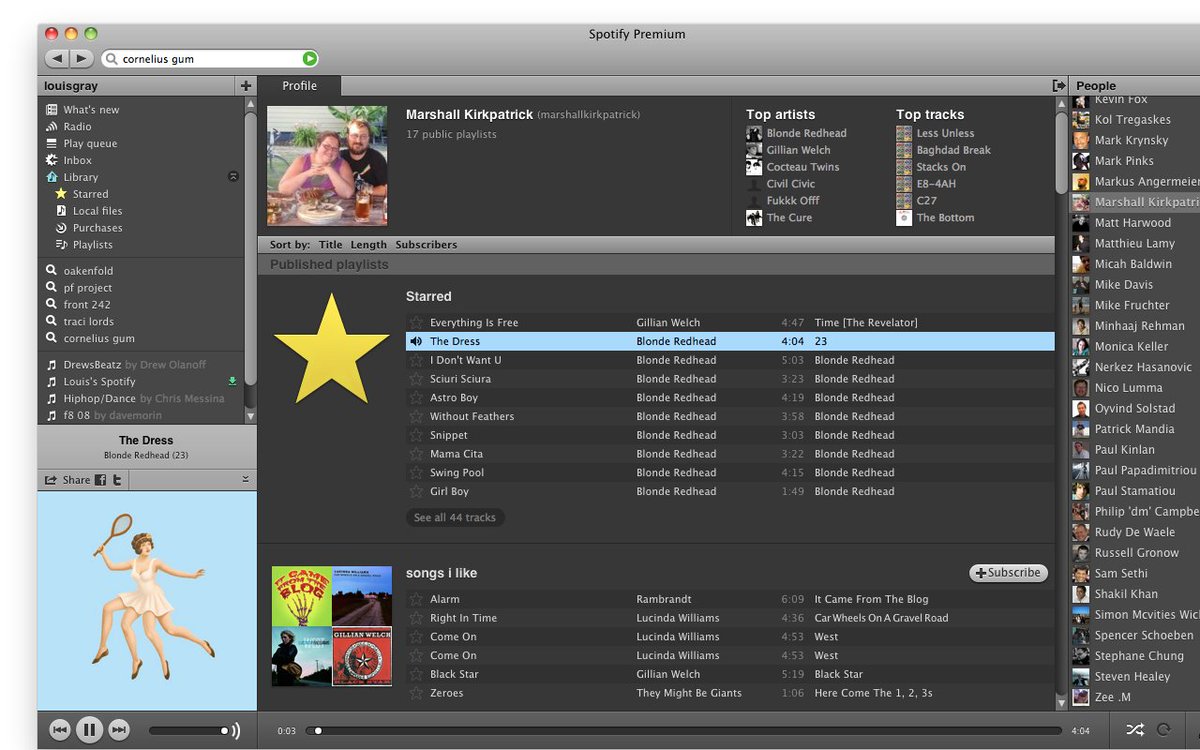Screen dimensions: 1200x750
Task: Toggle repeat playback
Action: click(1163, 730)
